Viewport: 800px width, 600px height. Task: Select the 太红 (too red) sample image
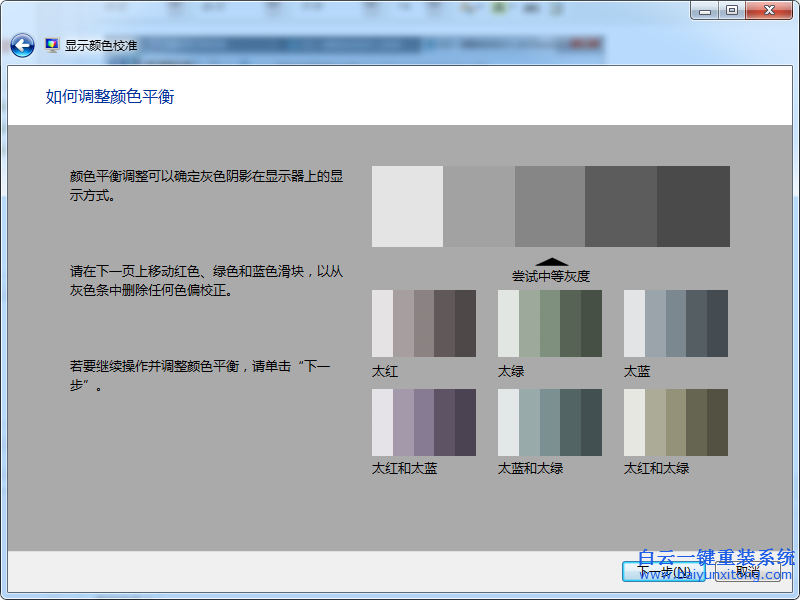tap(423, 323)
